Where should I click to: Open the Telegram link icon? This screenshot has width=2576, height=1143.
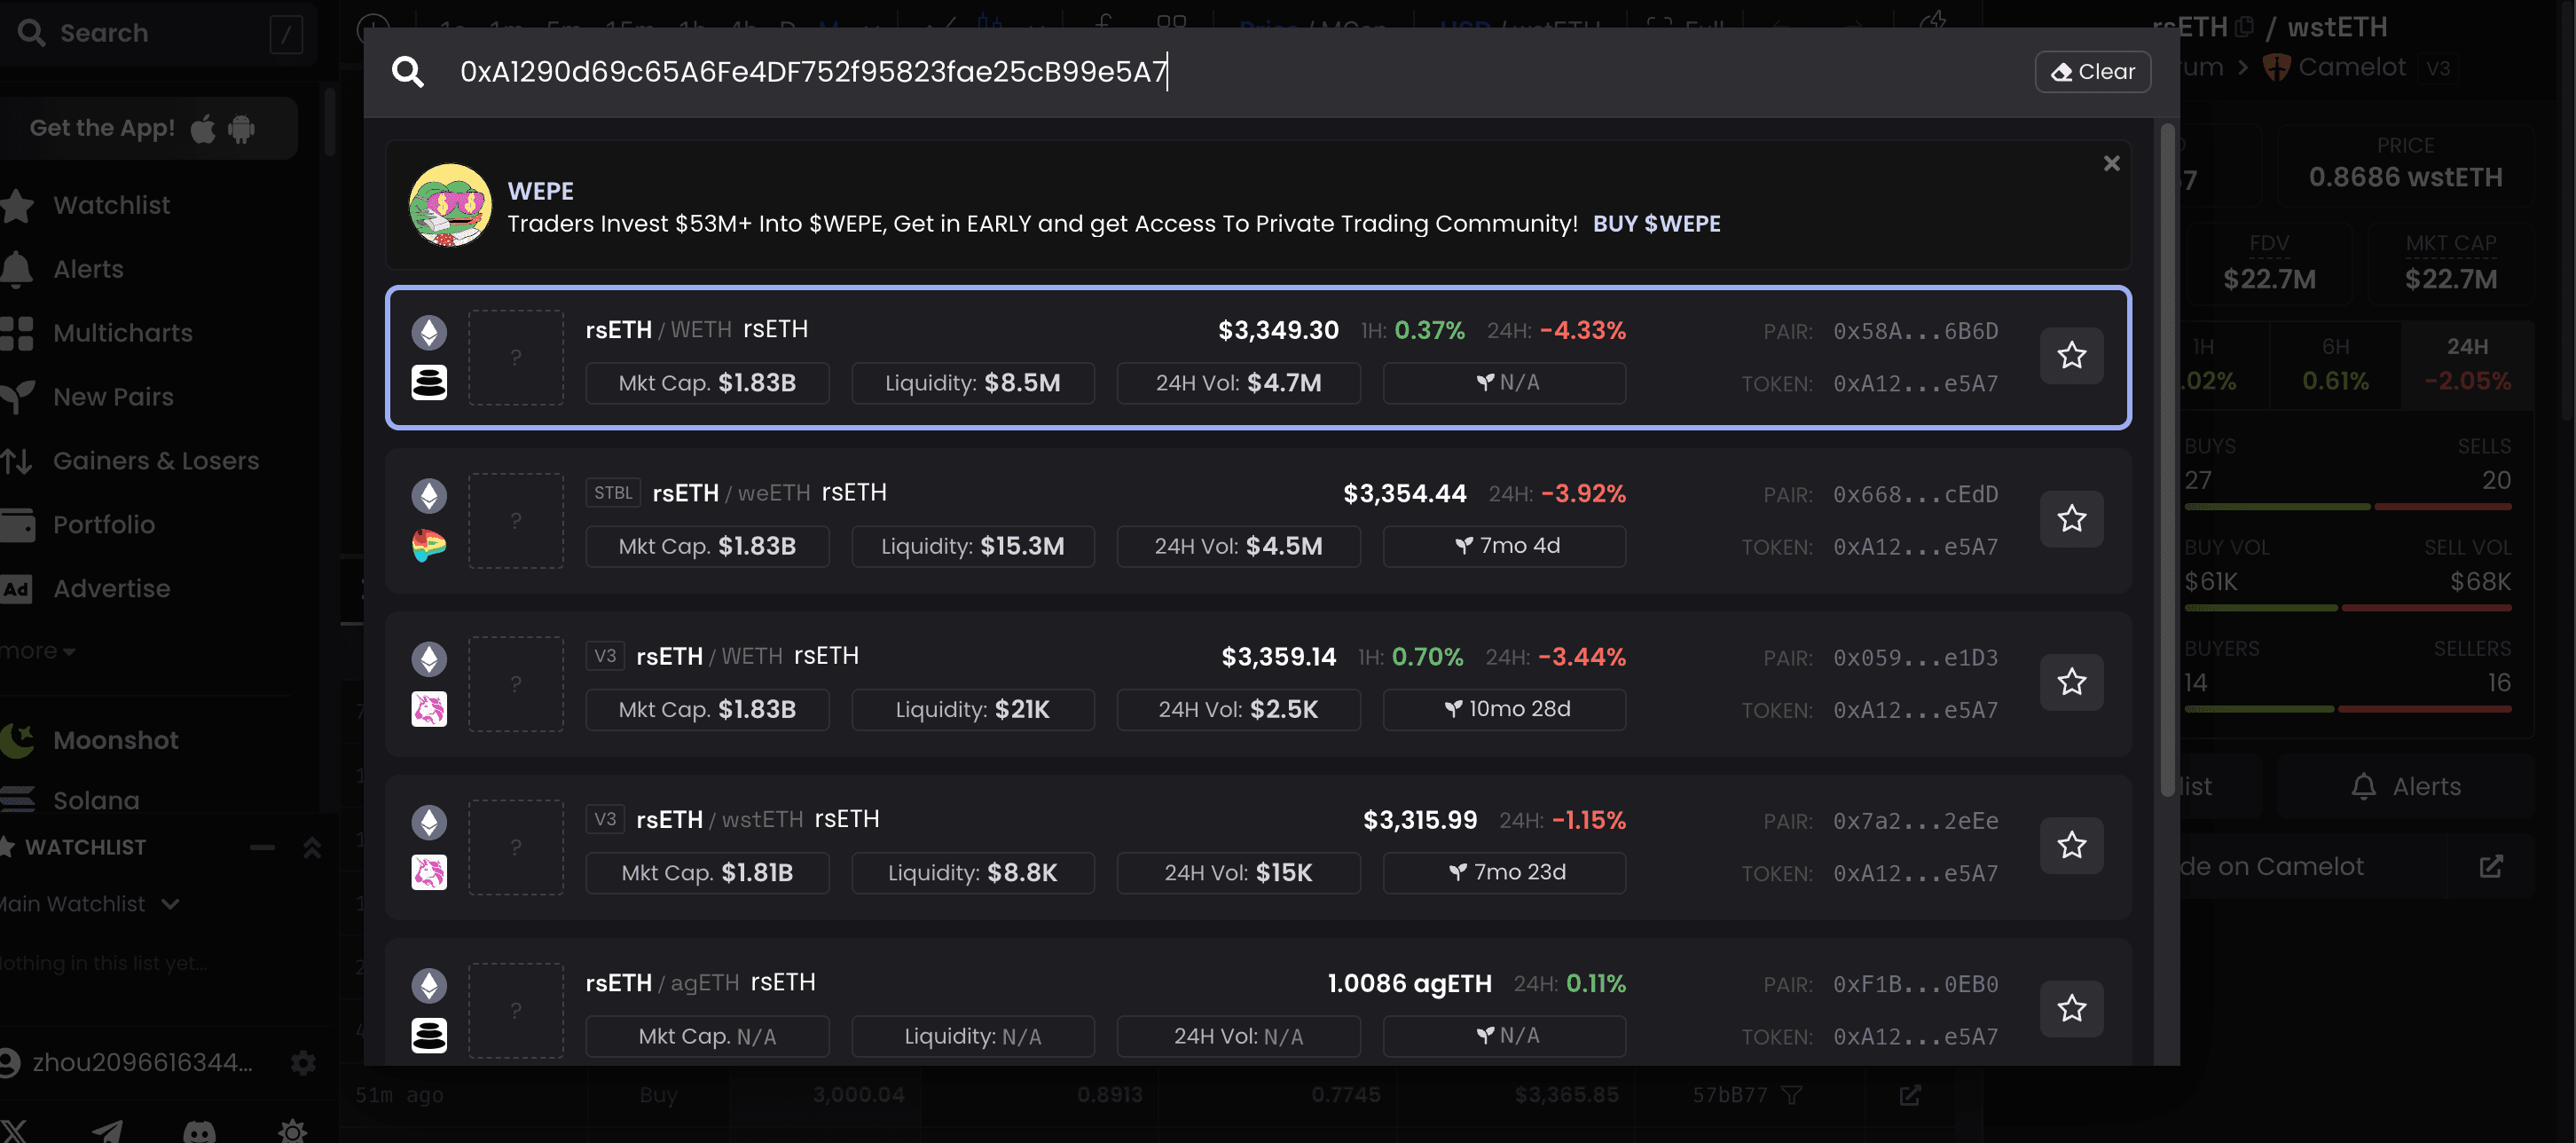coord(107,1131)
